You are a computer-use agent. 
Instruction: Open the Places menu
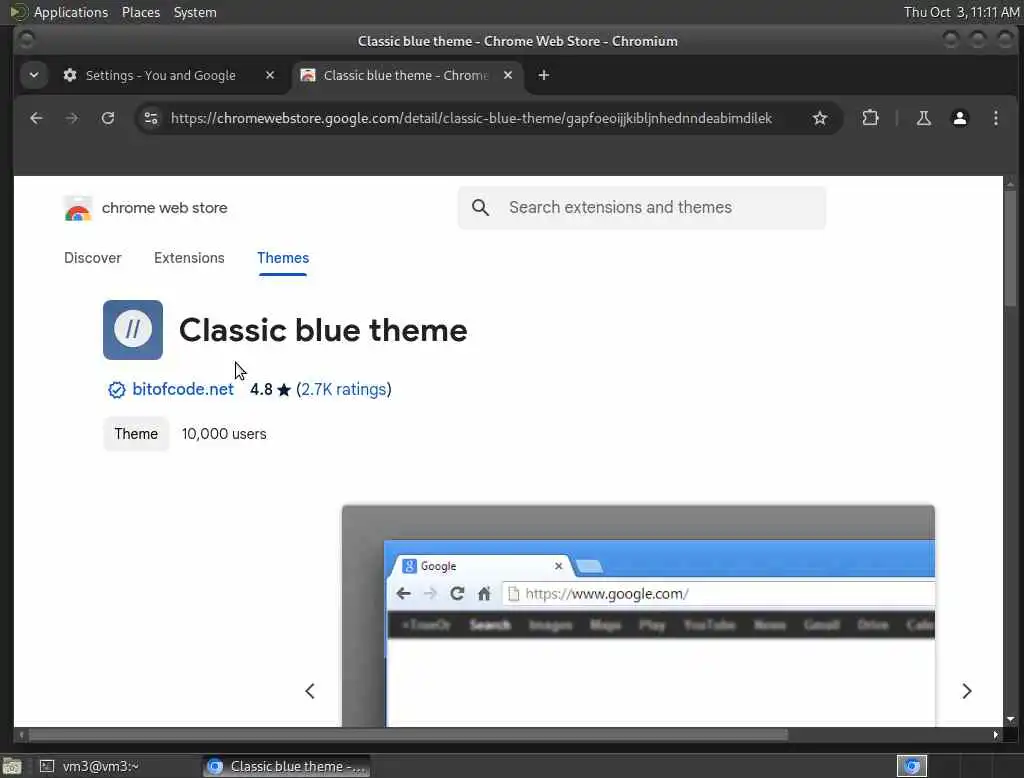(141, 12)
